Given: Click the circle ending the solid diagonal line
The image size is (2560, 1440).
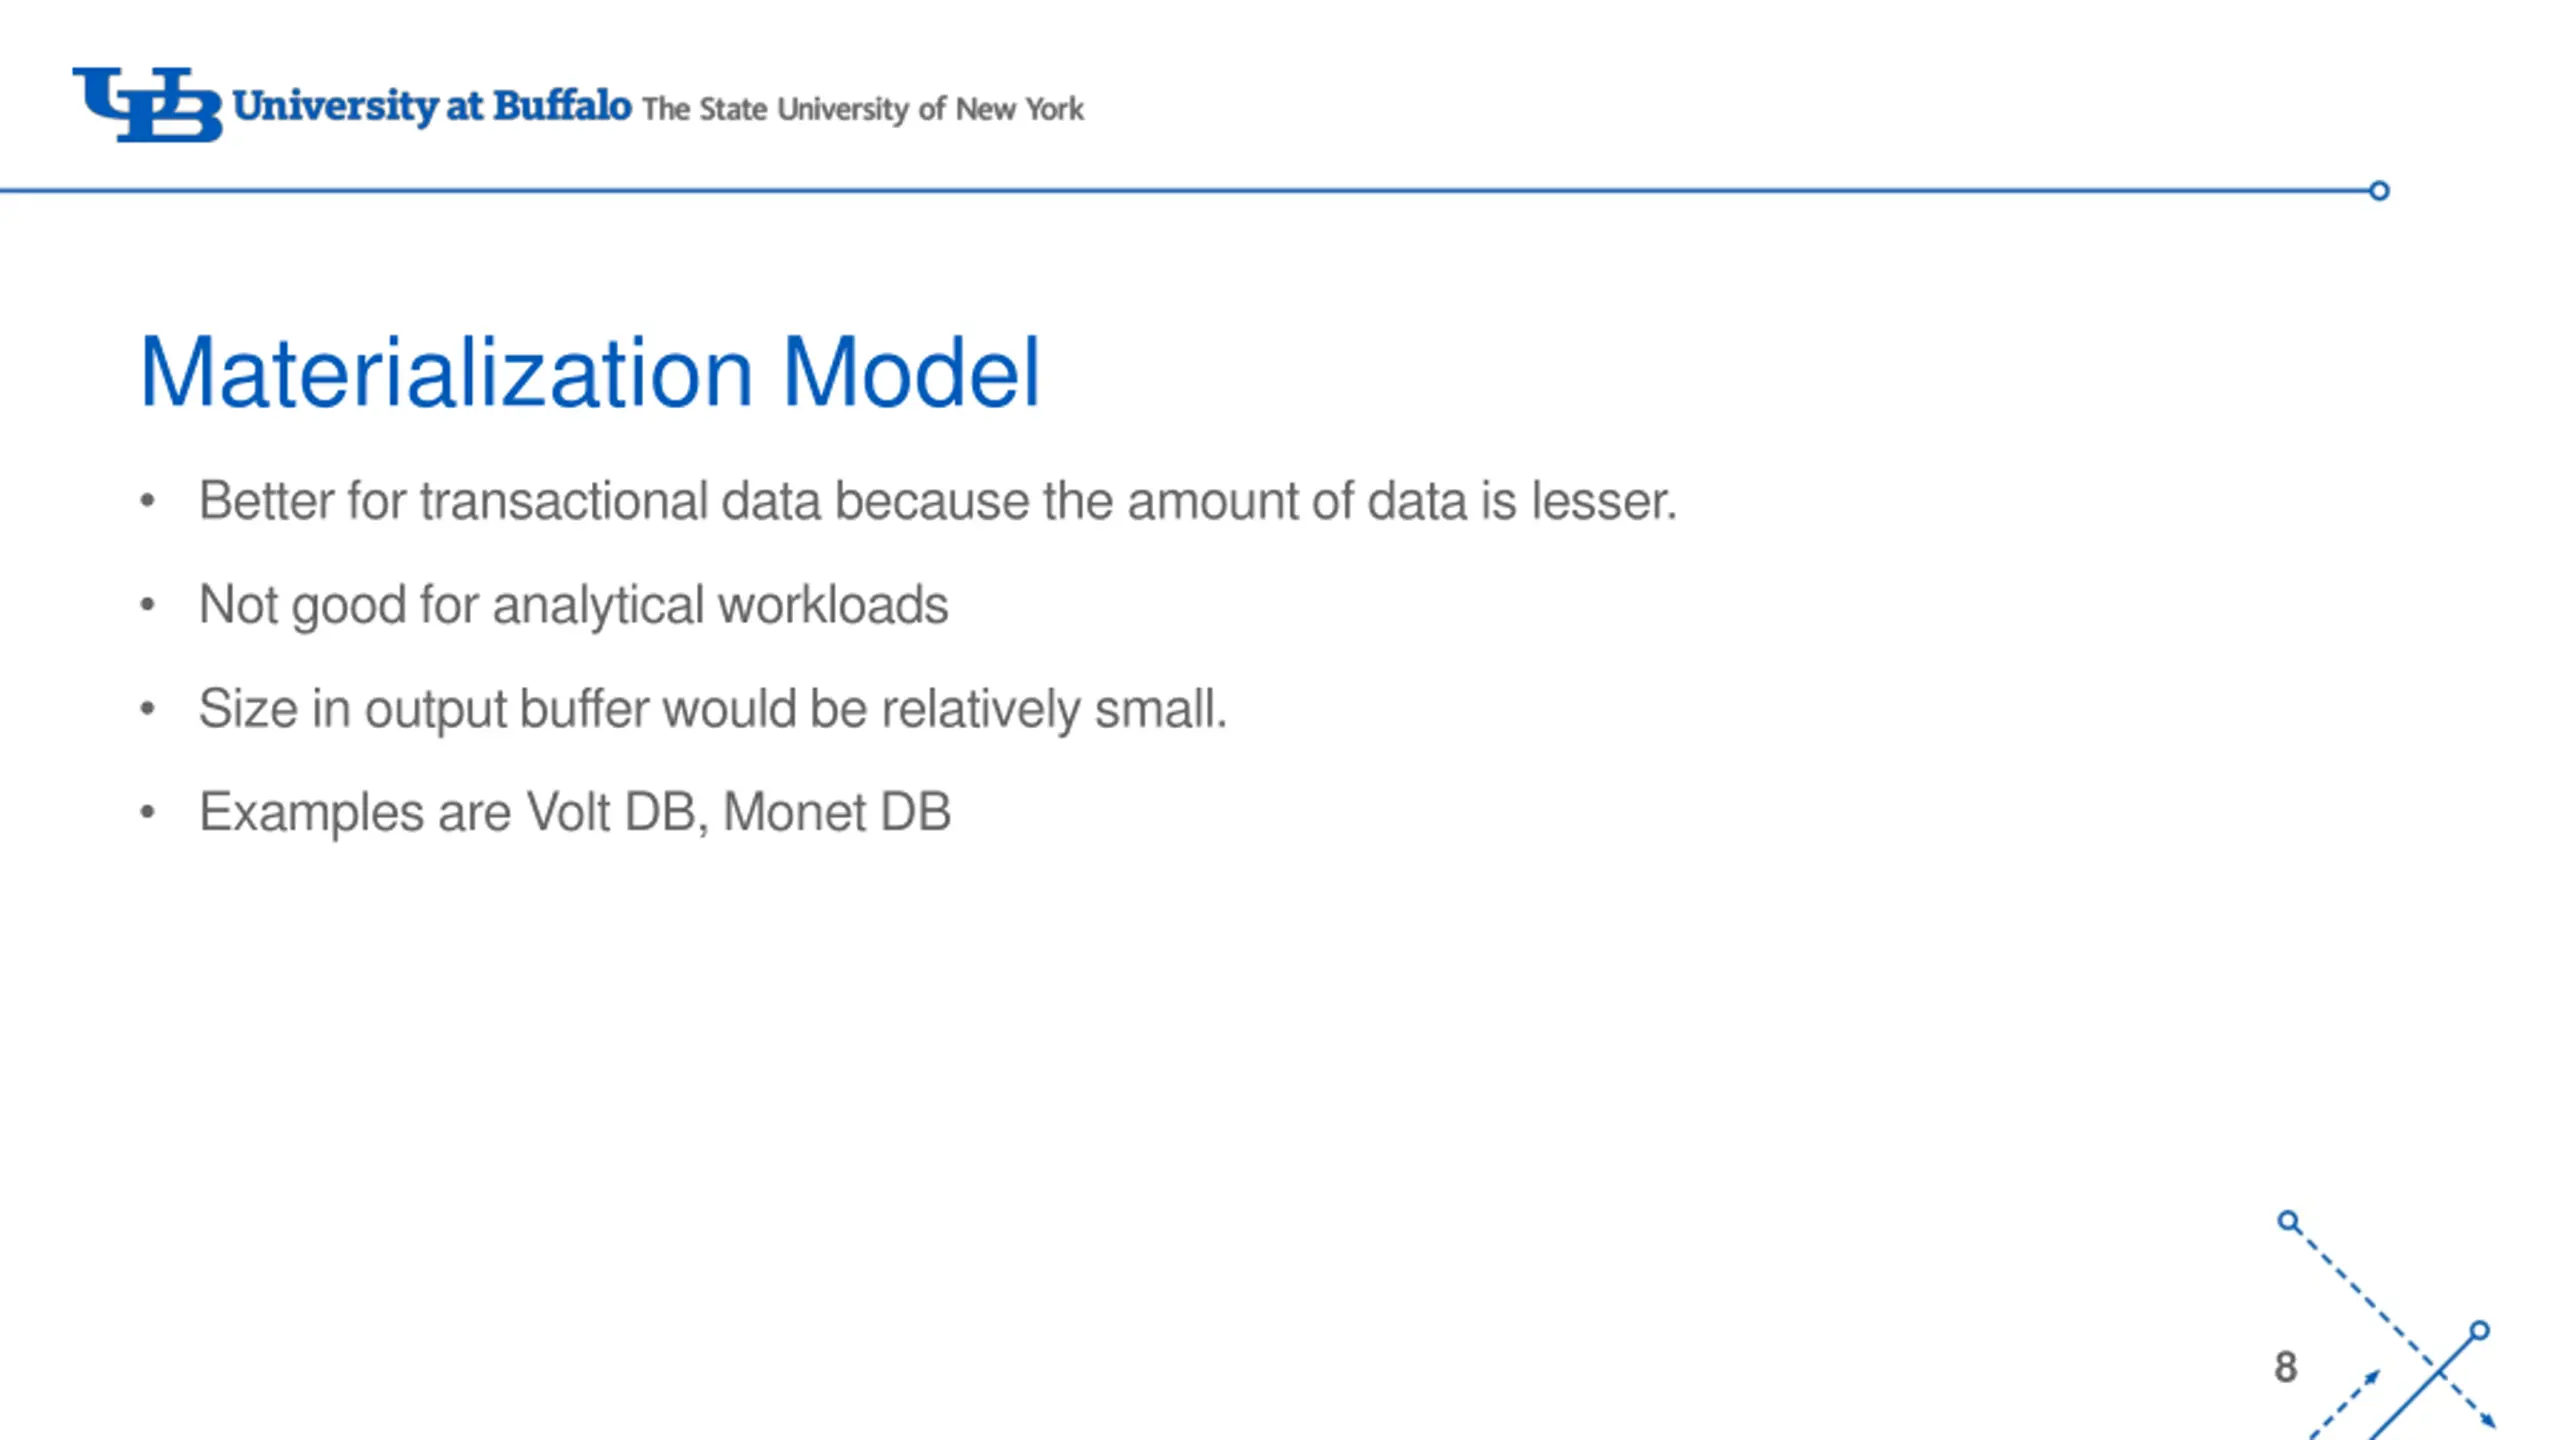Looking at the screenshot, I should (2479, 1331).
